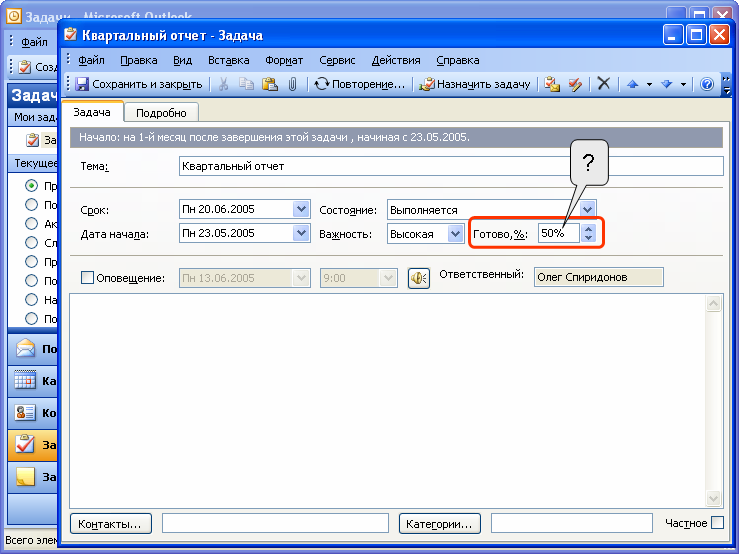The image size is (739, 554).
Task: Click the Save and Close floppy icon
Action: (x=82, y=84)
